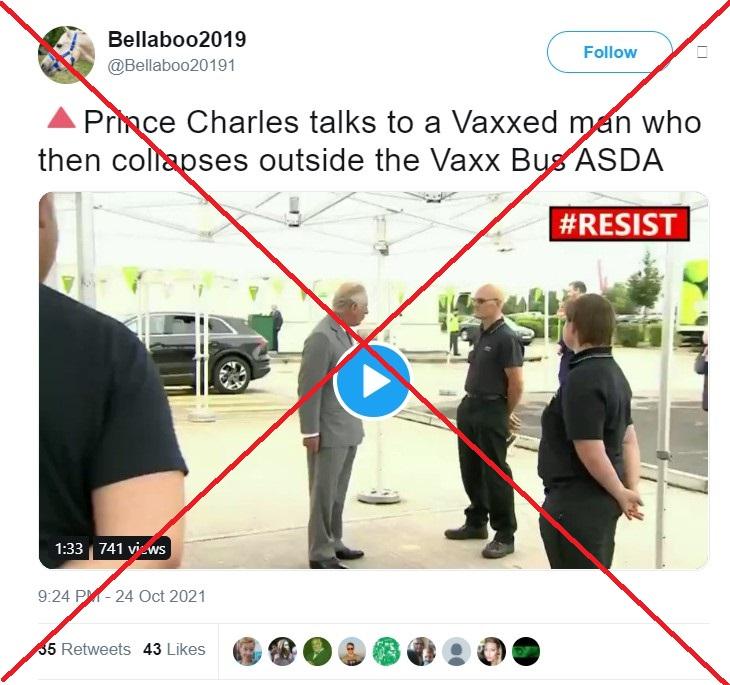Open tweet options menu beside Follow
The width and height of the screenshot is (730, 685).
(702, 52)
